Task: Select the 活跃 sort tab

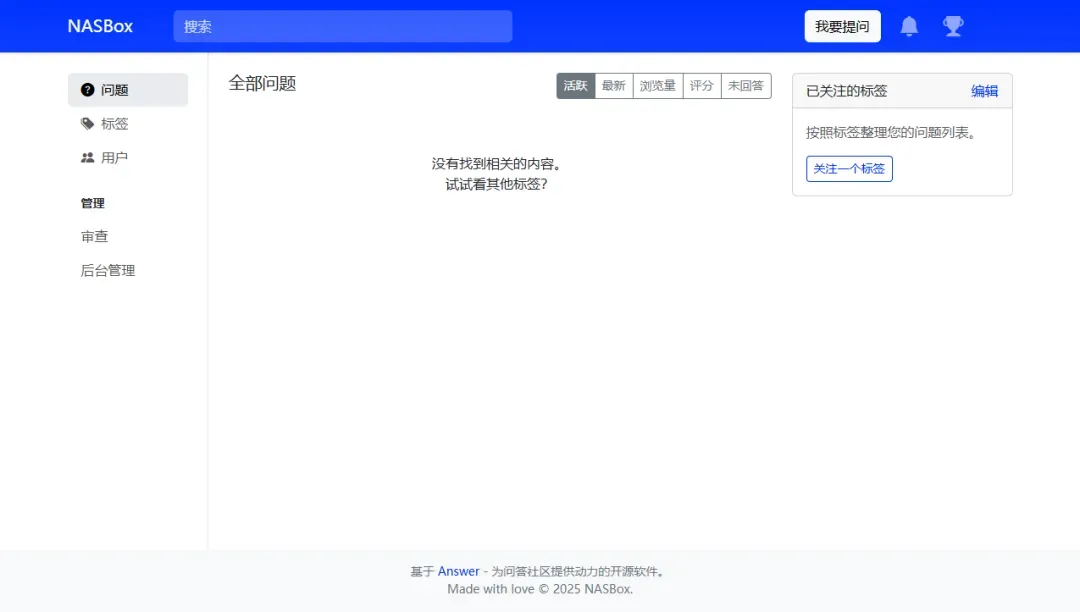Action: pos(576,86)
